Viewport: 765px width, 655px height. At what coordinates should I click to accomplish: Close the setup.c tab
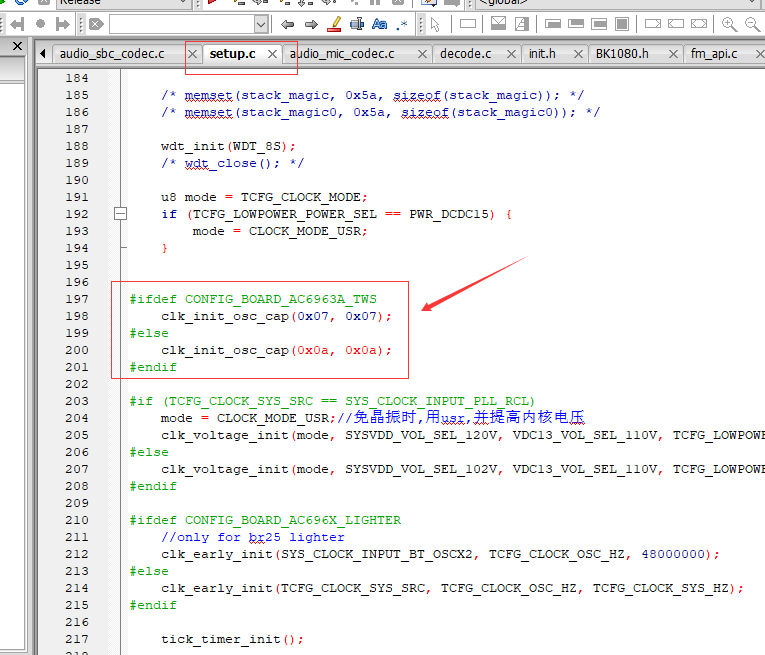[x=273, y=54]
